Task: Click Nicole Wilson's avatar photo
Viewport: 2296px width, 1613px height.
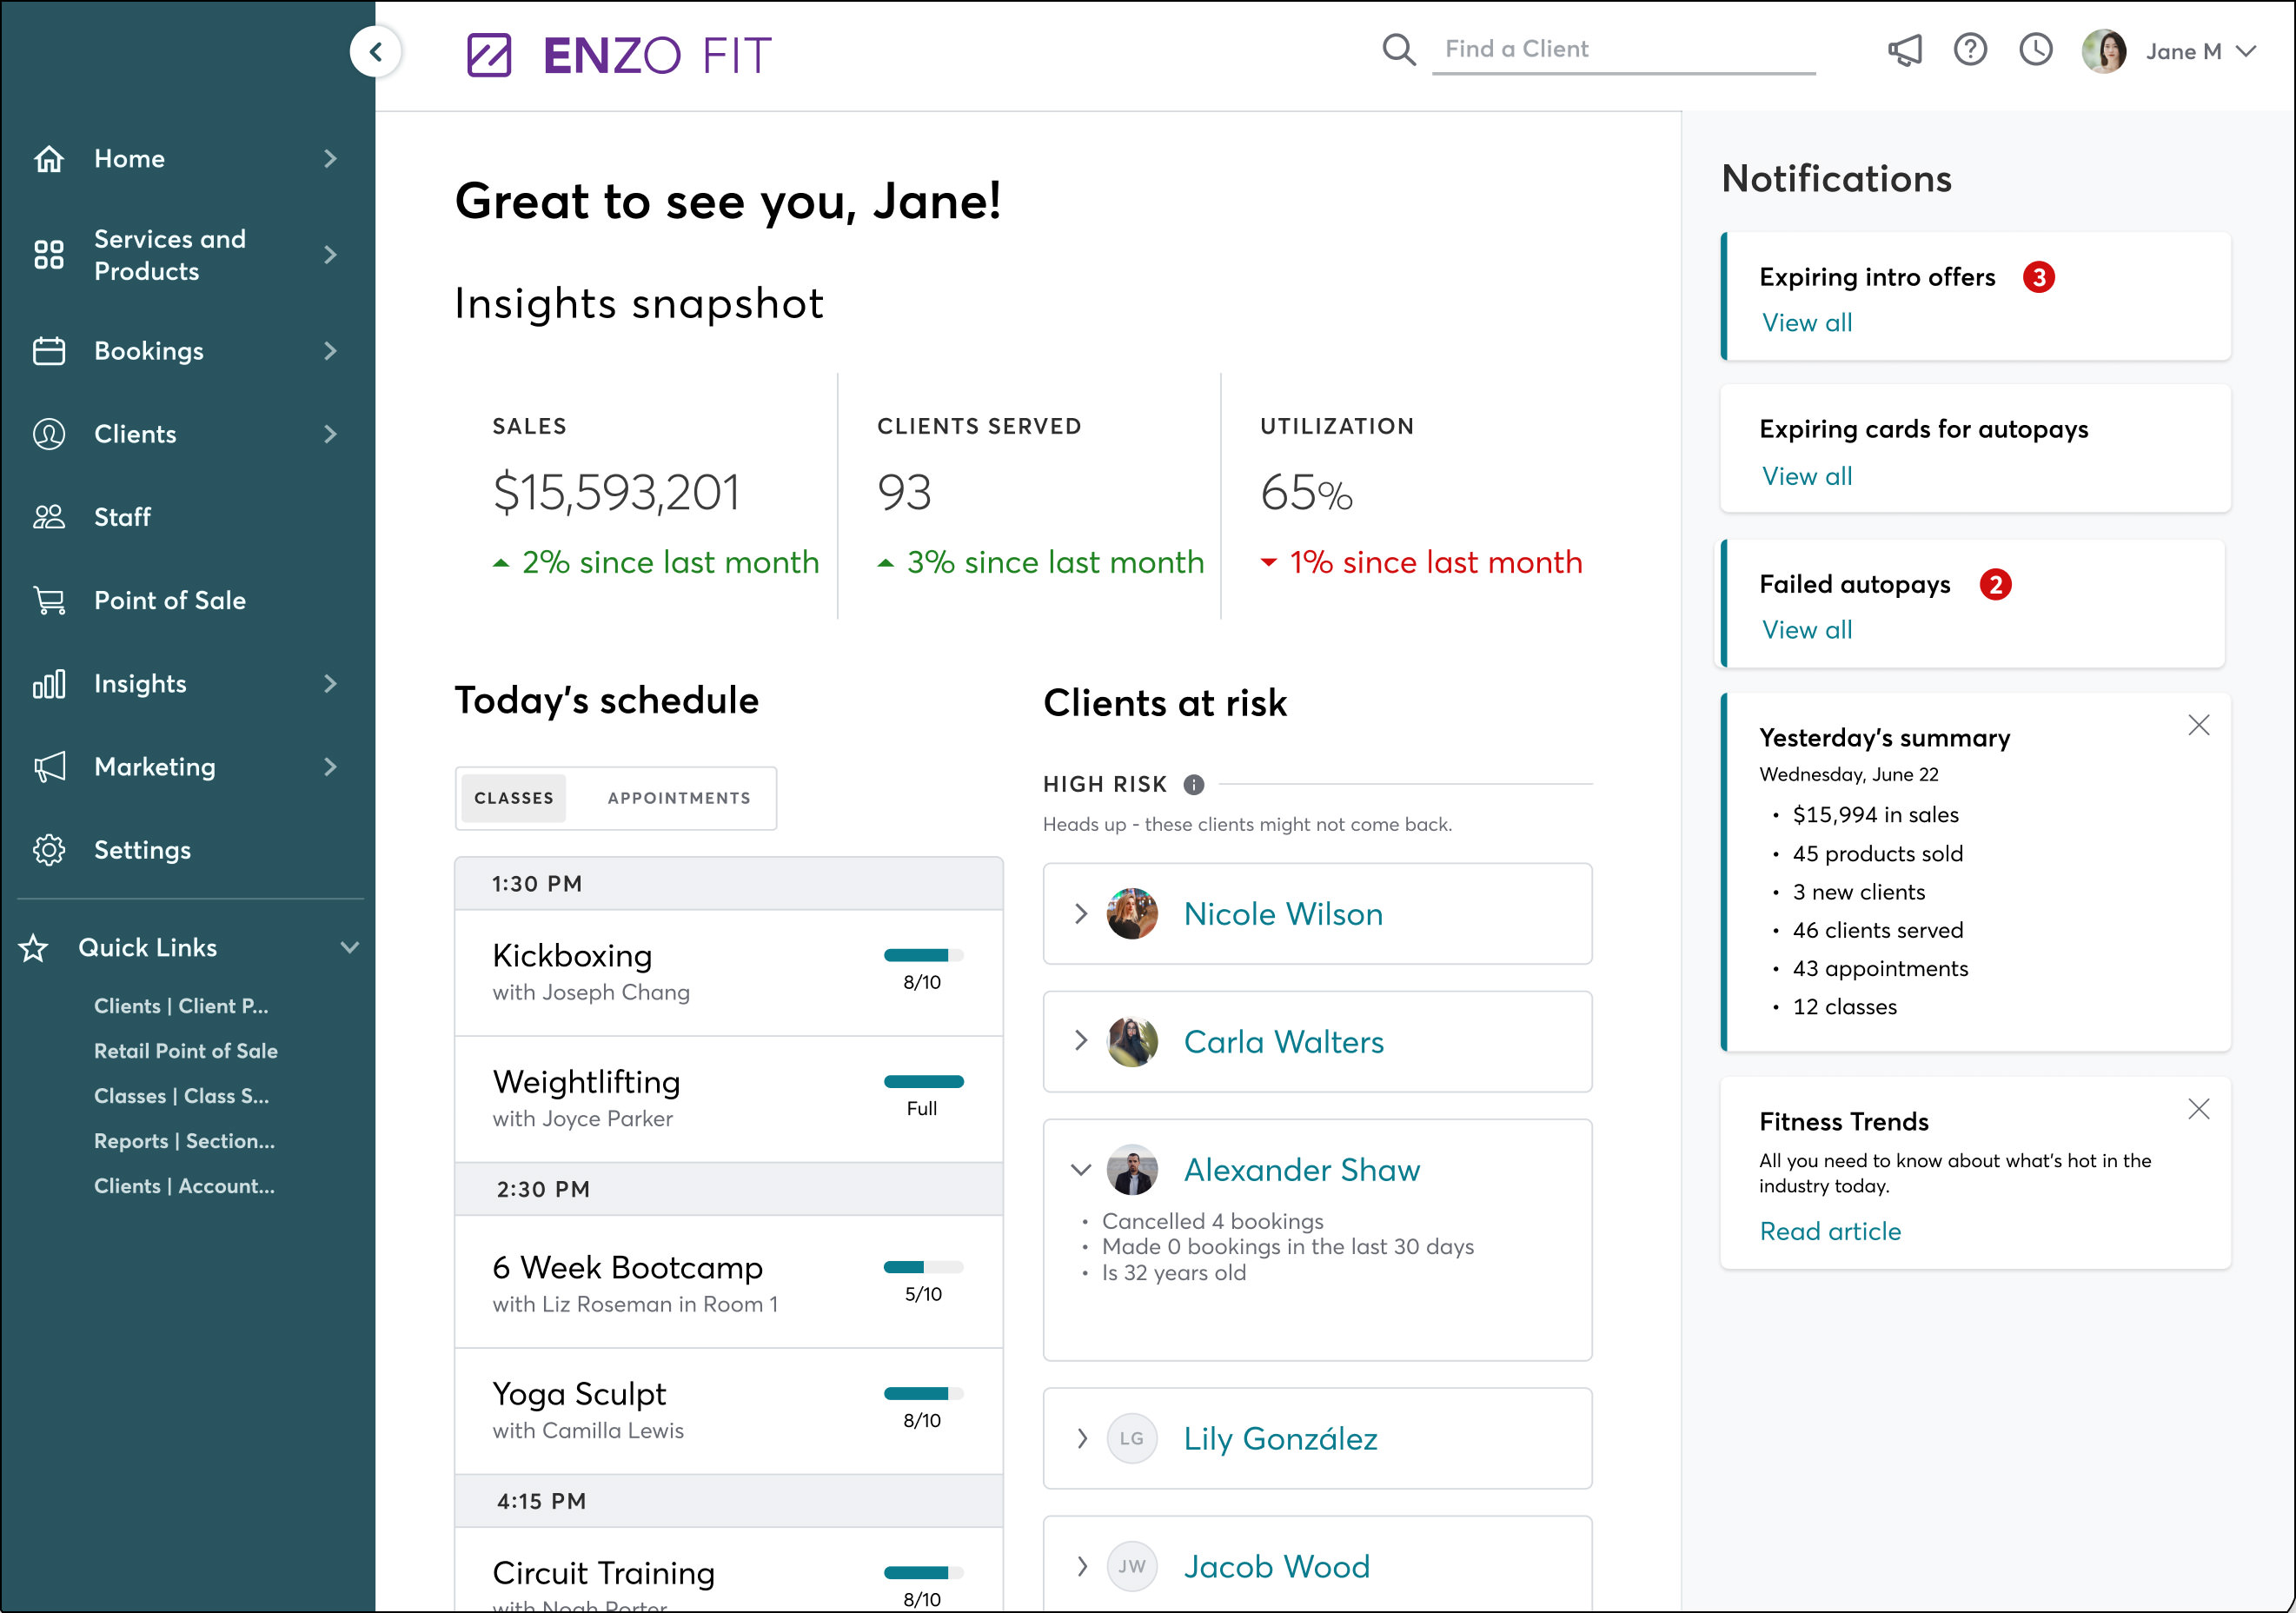Action: pos(1132,914)
